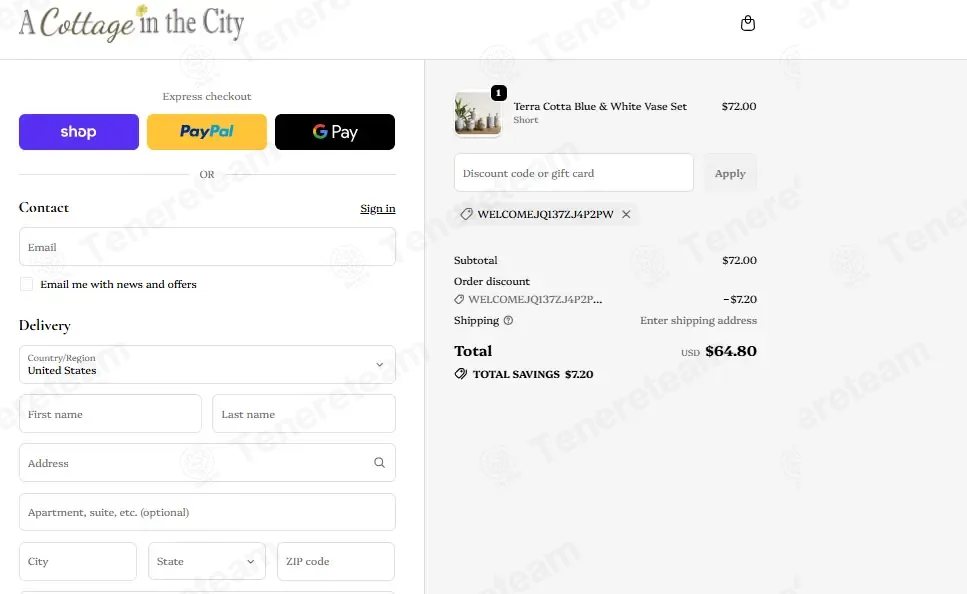Enable Email me with news and offers

point(27,284)
